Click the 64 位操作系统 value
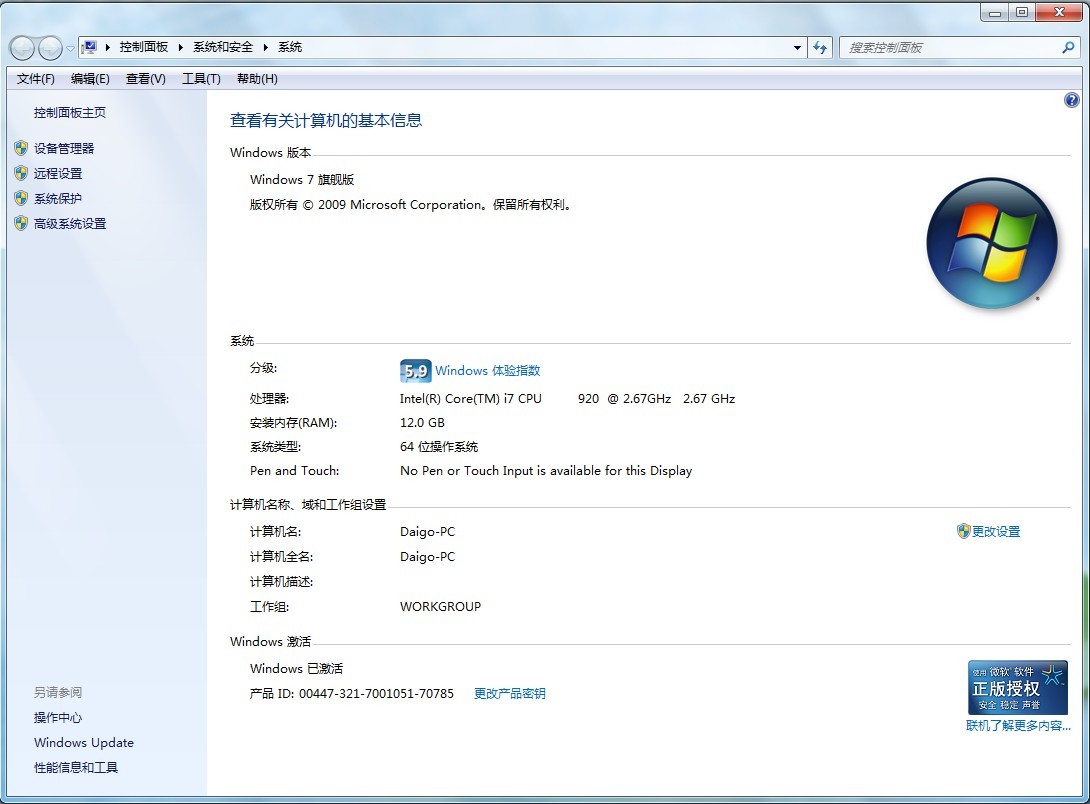This screenshot has width=1090, height=804. click(x=439, y=447)
